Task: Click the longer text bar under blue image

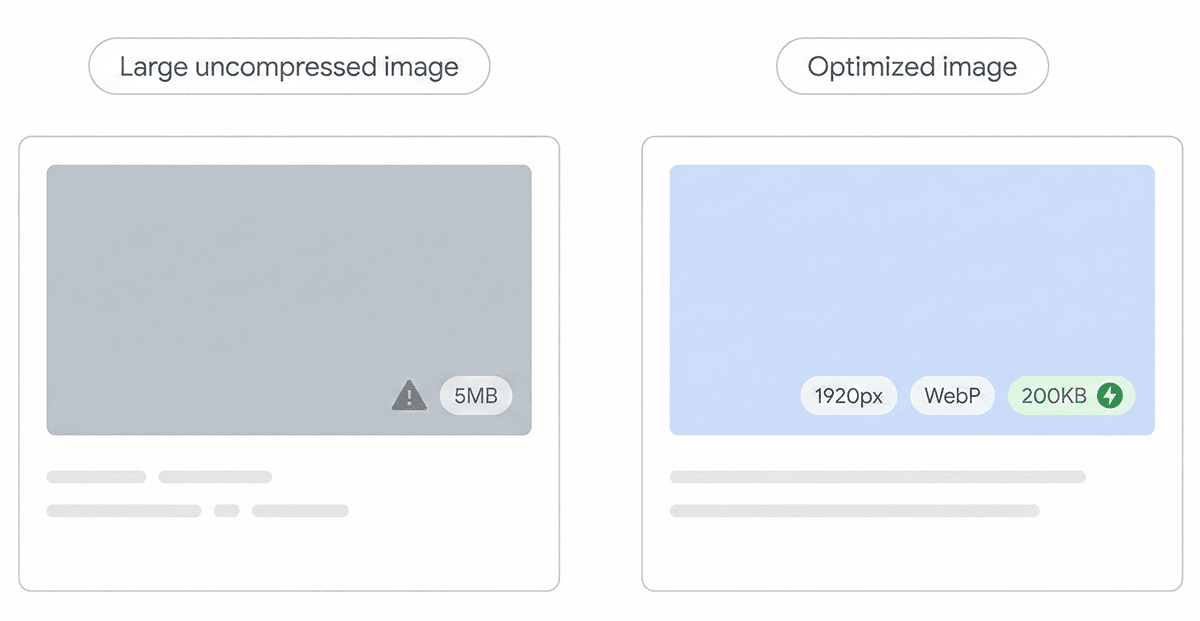Action: 877,477
